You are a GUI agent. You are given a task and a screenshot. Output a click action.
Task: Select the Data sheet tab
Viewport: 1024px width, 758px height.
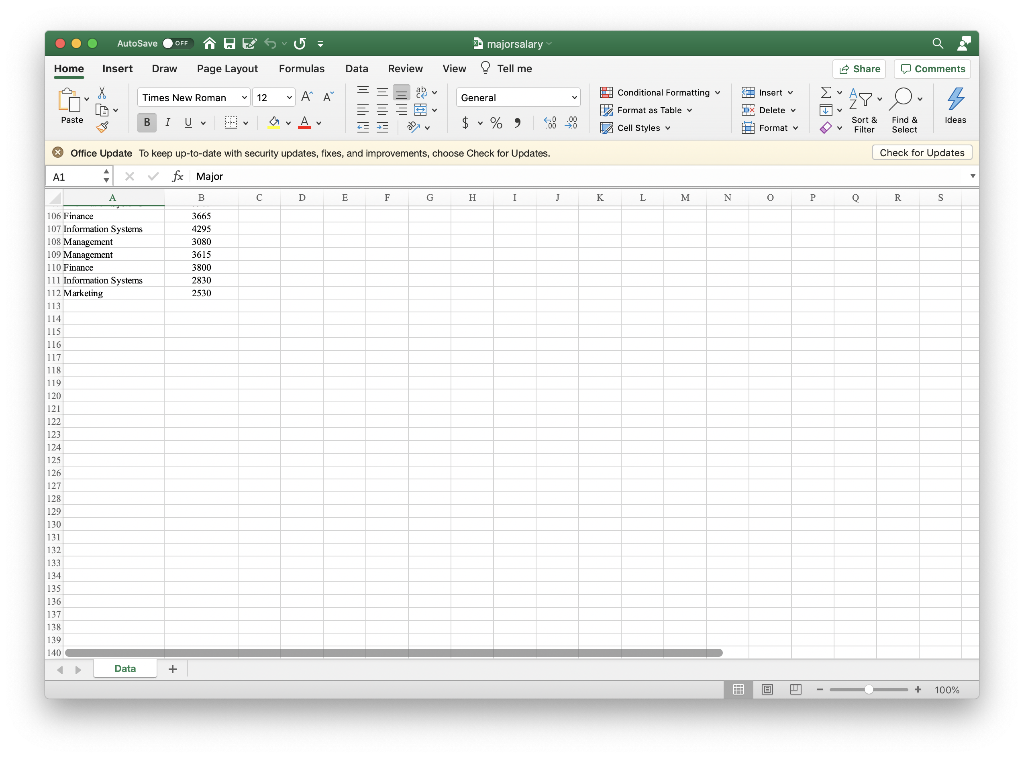pyautogui.click(x=125, y=669)
